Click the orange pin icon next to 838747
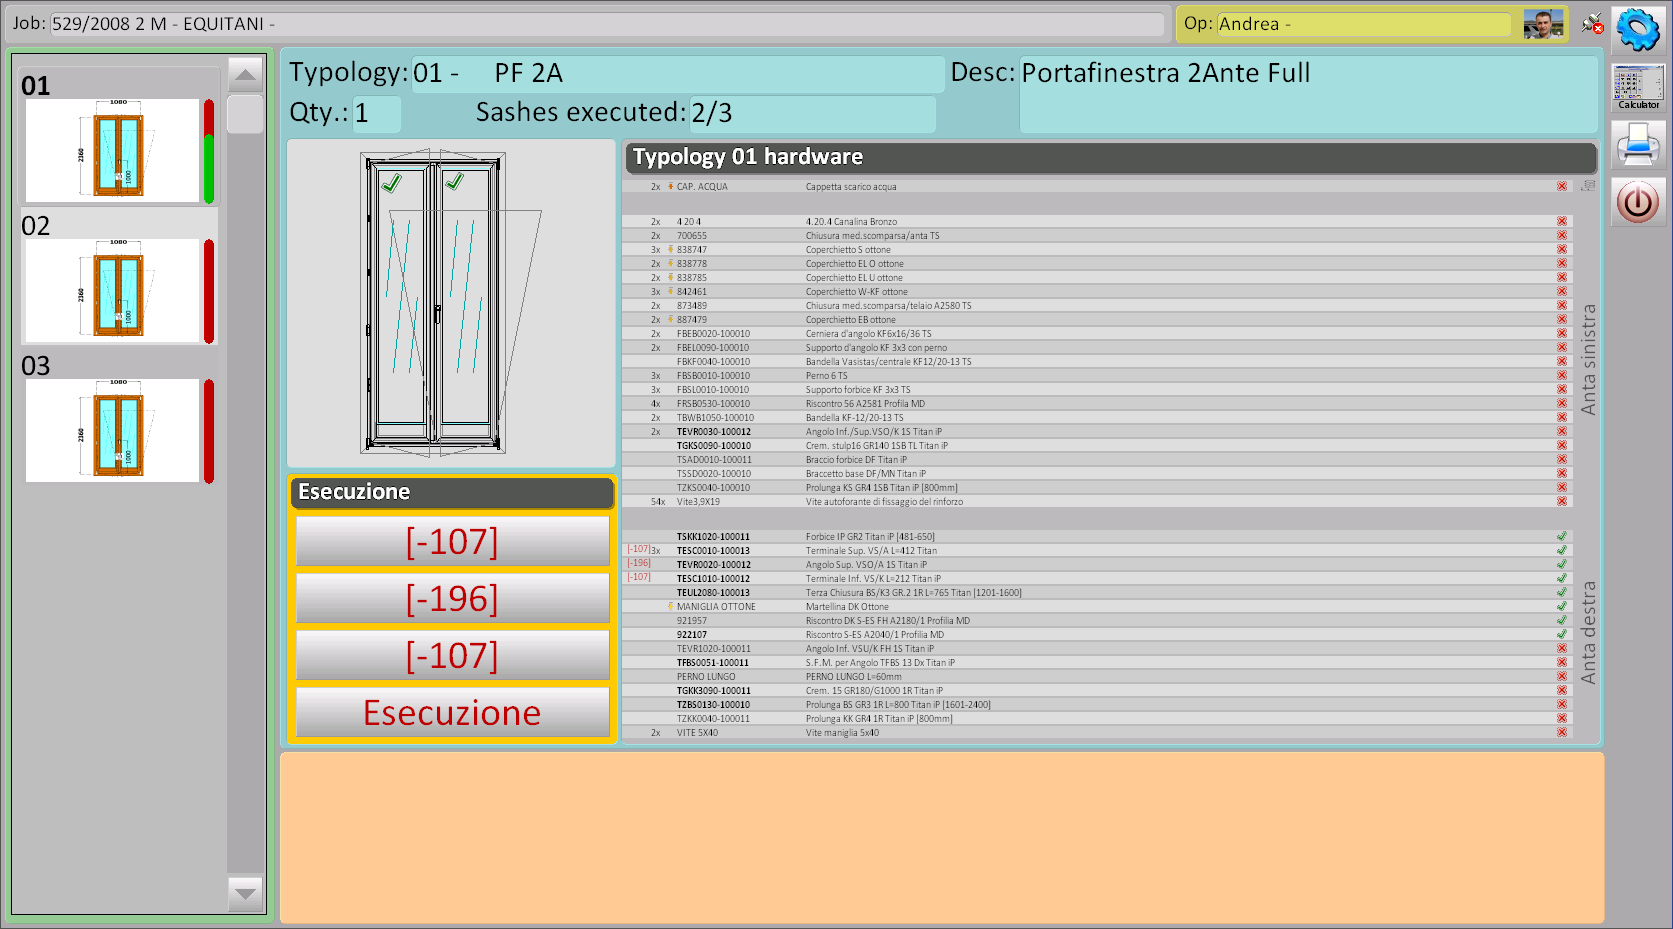1673x929 pixels. [670, 250]
